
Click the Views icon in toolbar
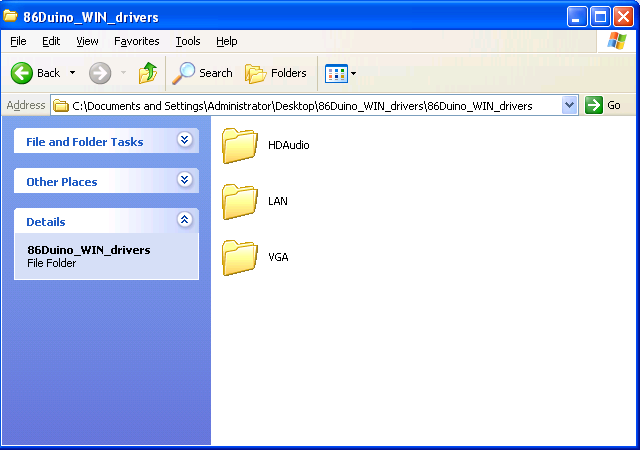click(336, 73)
